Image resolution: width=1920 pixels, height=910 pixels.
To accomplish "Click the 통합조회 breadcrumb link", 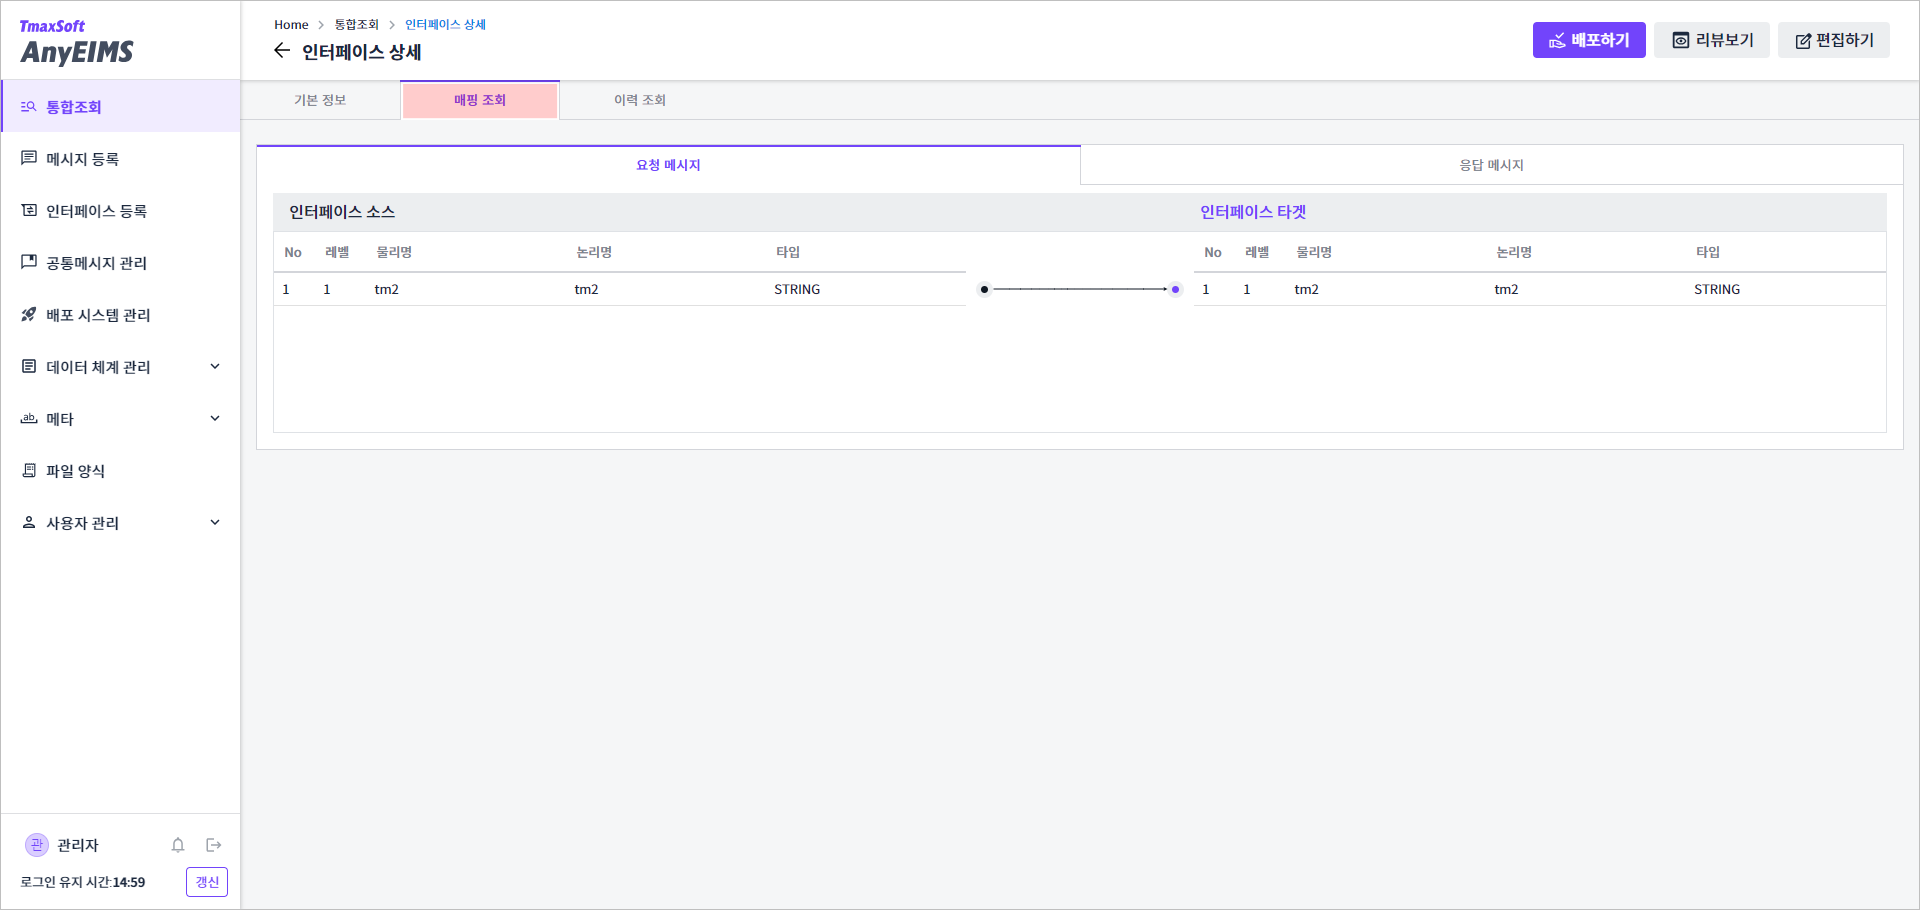I will point(356,25).
